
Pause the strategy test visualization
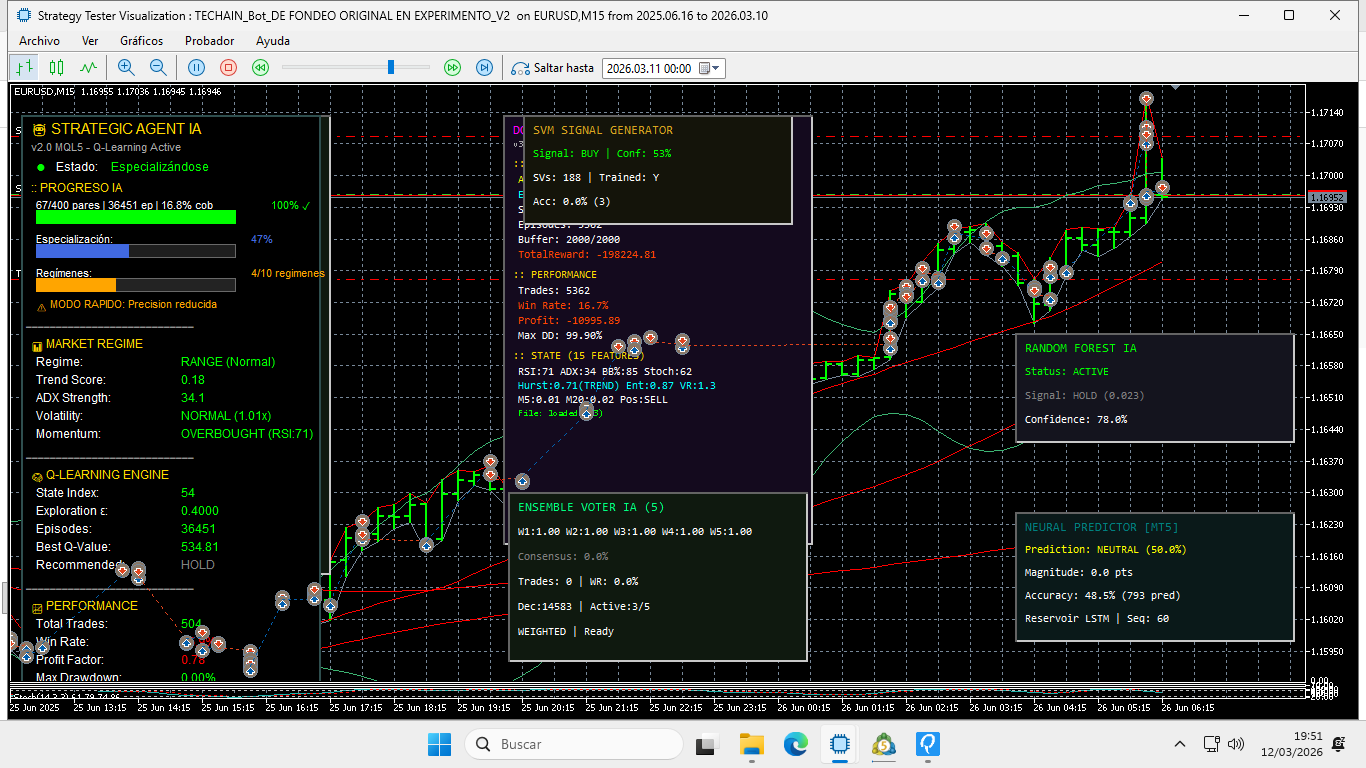197,67
